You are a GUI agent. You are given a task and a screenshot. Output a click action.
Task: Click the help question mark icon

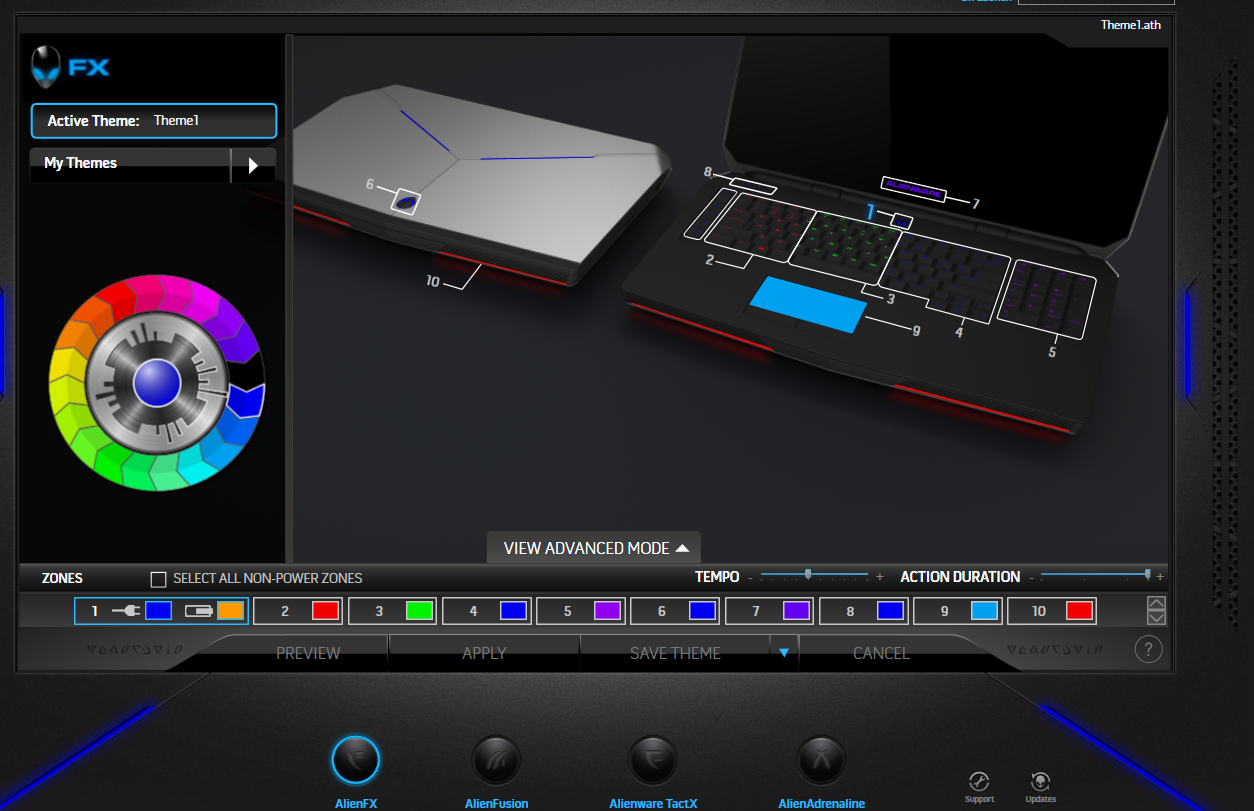pyautogui.click(x=1148, y=650)
